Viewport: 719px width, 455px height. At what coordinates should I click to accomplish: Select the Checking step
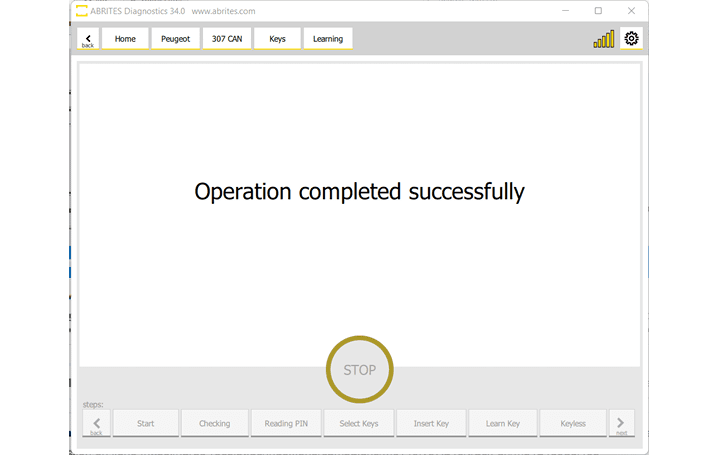214,423
